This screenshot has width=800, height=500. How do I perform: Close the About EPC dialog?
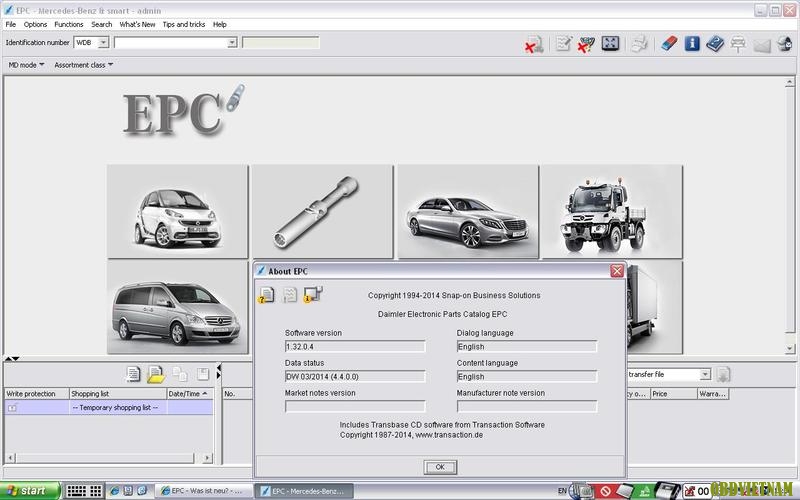[x=617, y=271]
